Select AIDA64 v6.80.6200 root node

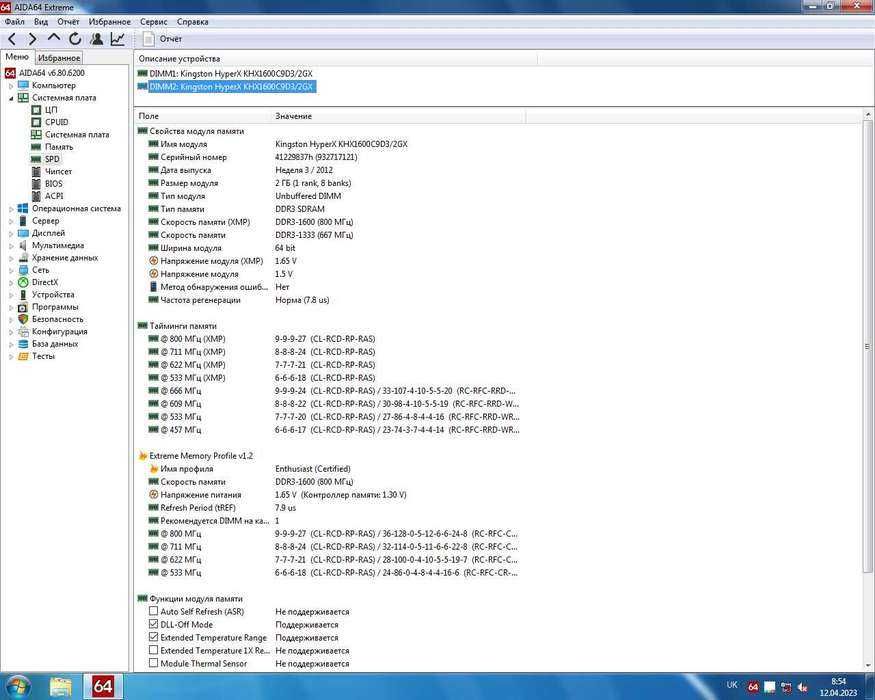point(52,73)
